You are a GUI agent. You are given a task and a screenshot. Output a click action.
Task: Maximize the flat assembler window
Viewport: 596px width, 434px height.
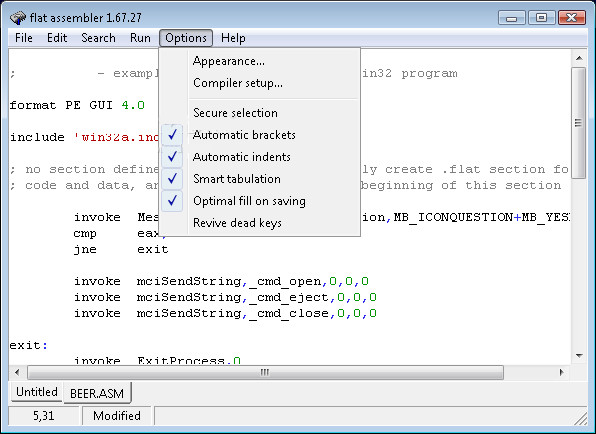(x=541, y=18)
